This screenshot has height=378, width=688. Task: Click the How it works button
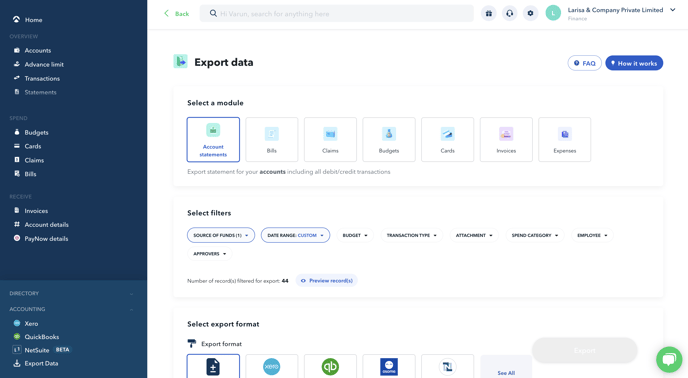(634, 63)
